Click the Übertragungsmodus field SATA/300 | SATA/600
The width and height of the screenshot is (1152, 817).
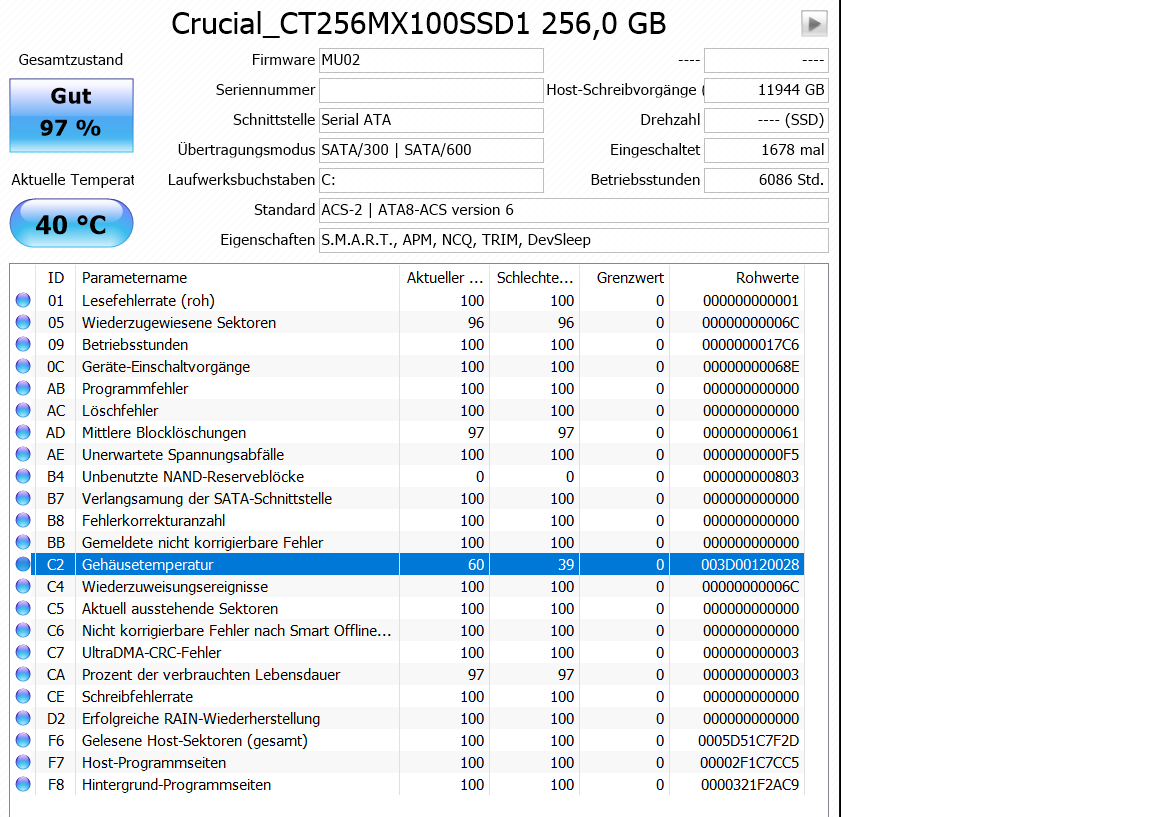point(431,150)
